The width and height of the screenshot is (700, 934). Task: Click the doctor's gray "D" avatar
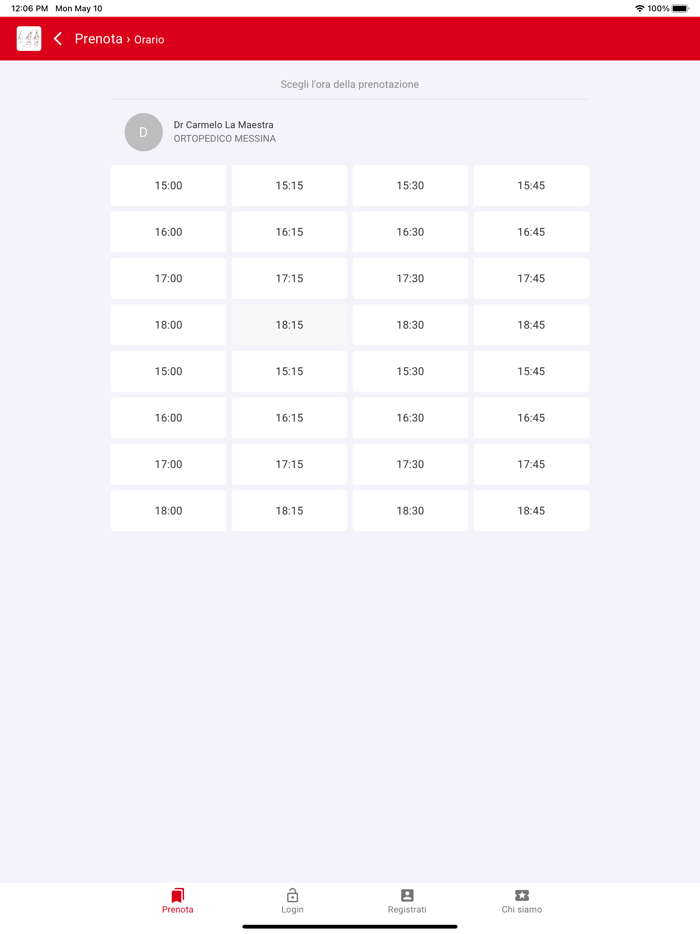pyautogui.click(x=144, y=132)
